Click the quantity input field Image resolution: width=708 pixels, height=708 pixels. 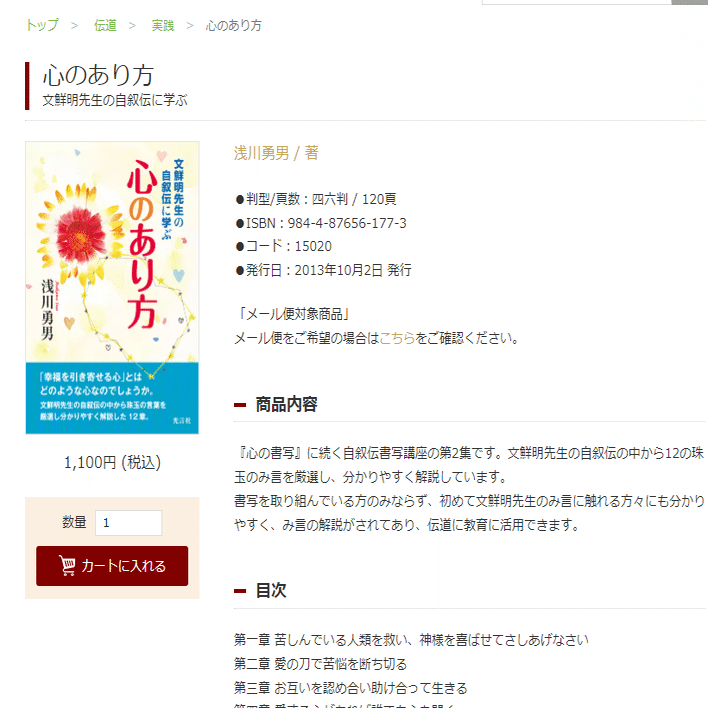[129, 523]
